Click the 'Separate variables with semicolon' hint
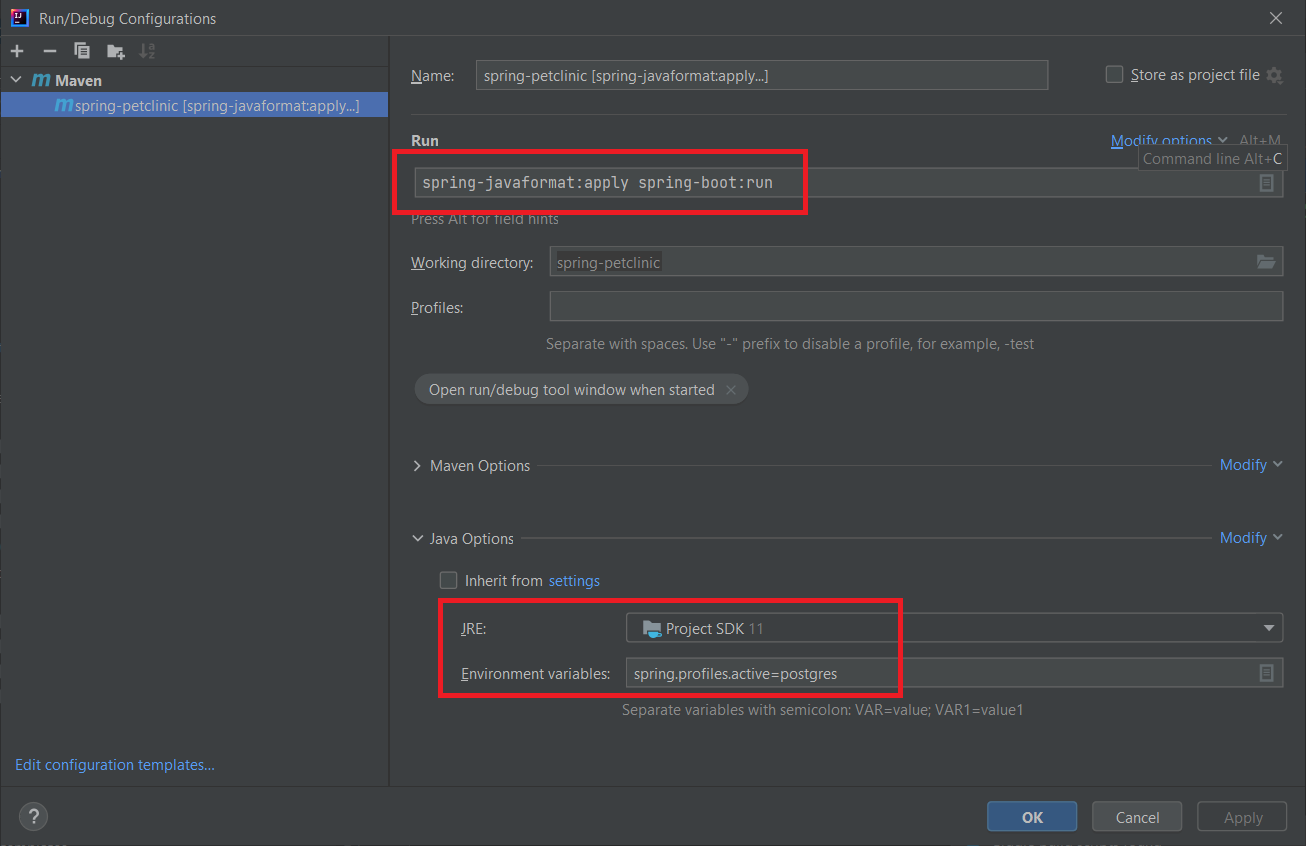The width and height of the screenshot is (1306, 846). click(822, 710)
